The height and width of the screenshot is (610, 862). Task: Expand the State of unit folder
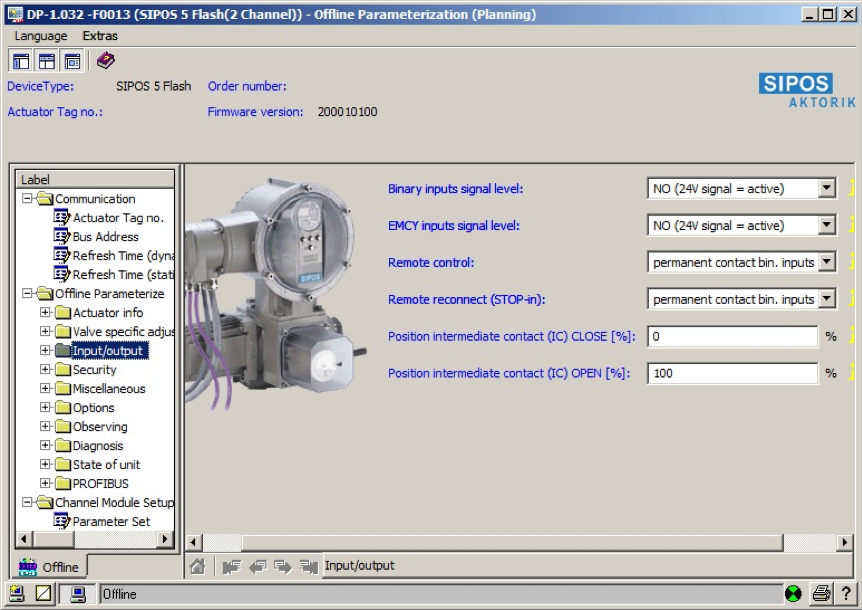46,464
